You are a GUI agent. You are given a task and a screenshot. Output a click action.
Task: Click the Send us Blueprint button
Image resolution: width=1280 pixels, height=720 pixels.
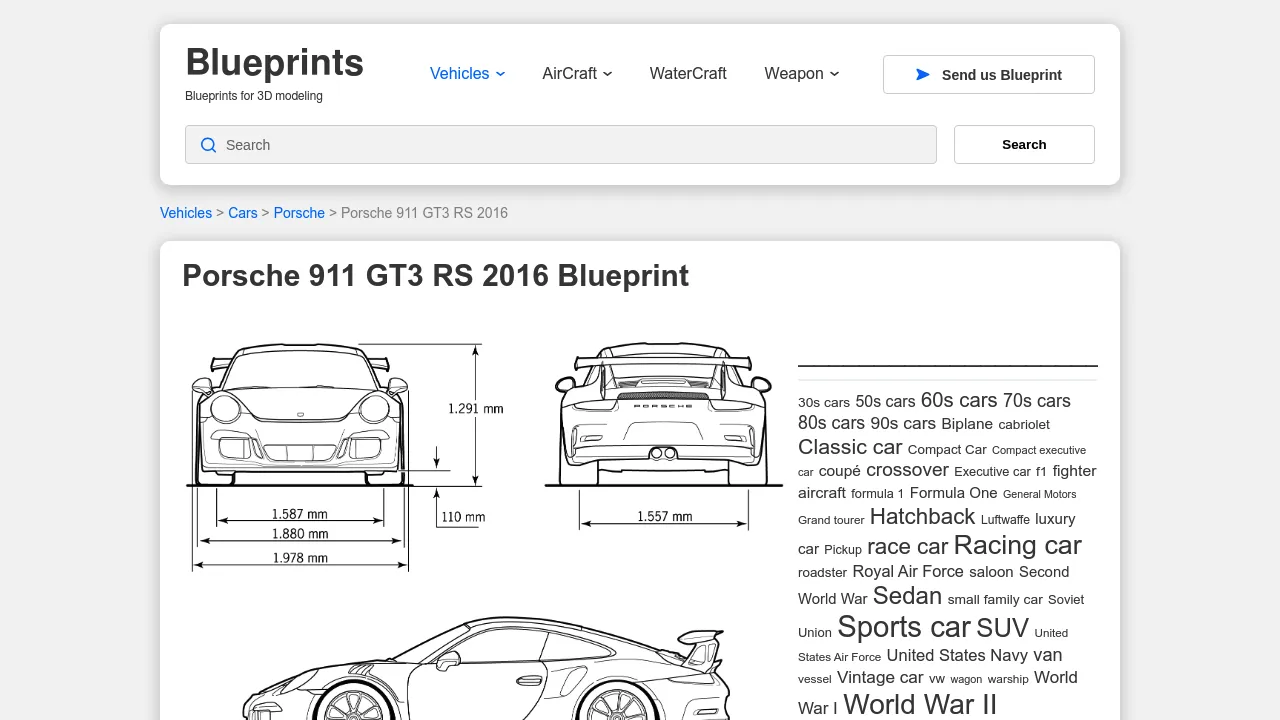point(988,74)
